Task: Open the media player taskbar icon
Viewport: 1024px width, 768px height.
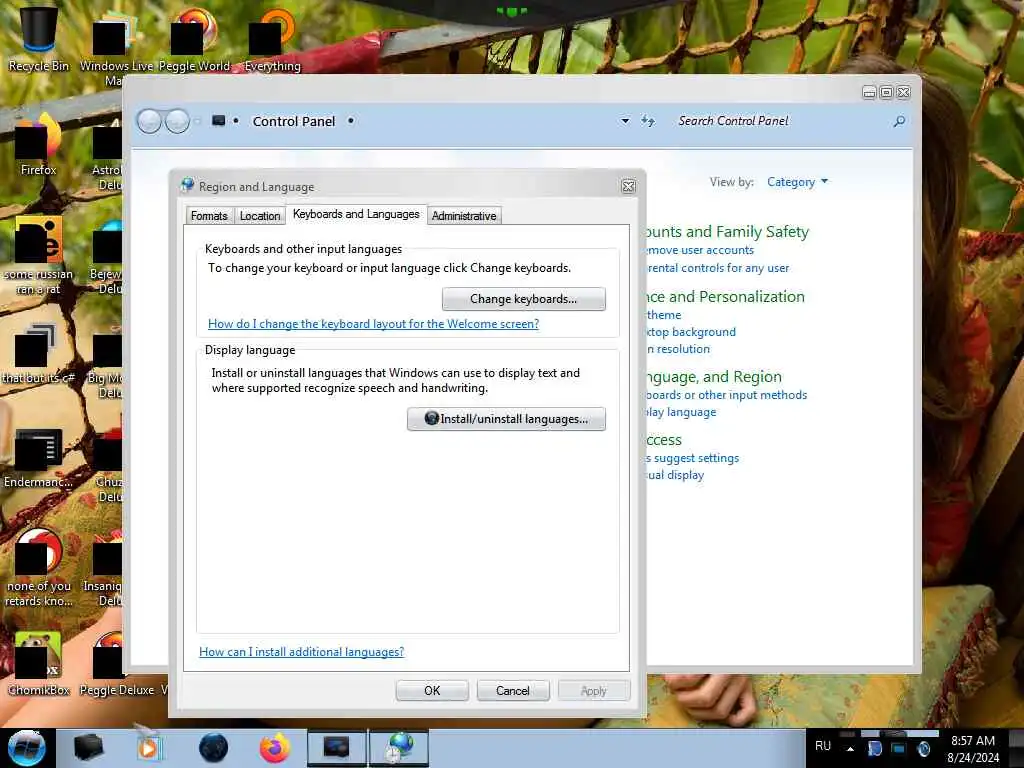Action: [x=149, y=748]
